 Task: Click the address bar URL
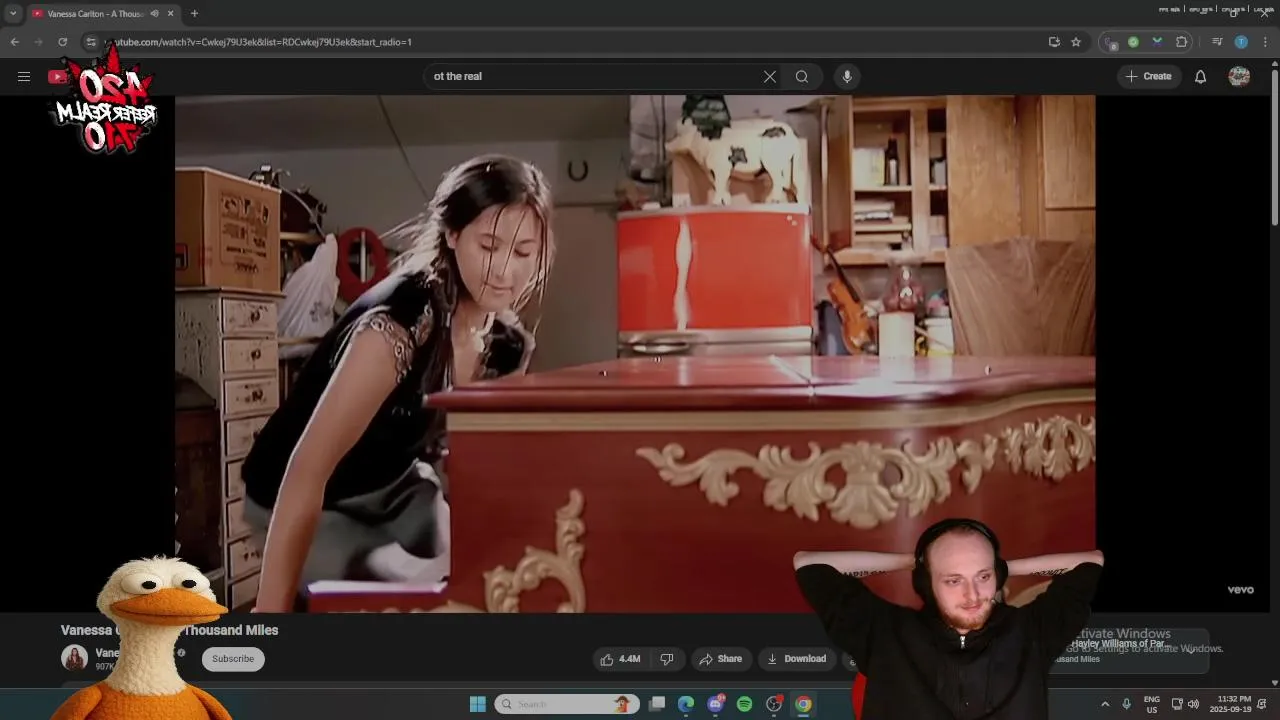tap(260, 42)
